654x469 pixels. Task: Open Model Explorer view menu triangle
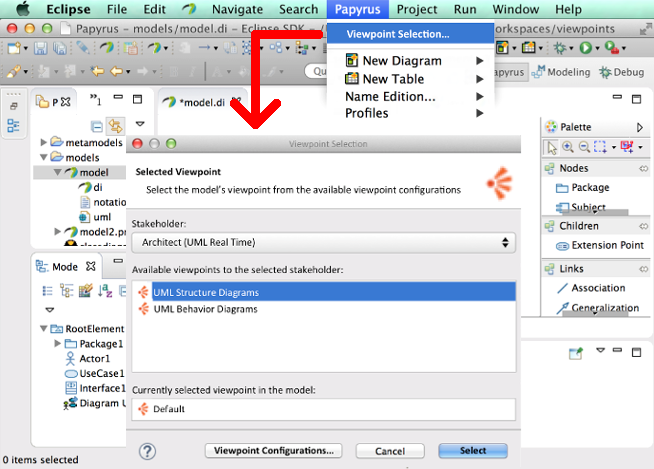pyautogui.click(x=50, y=310)
